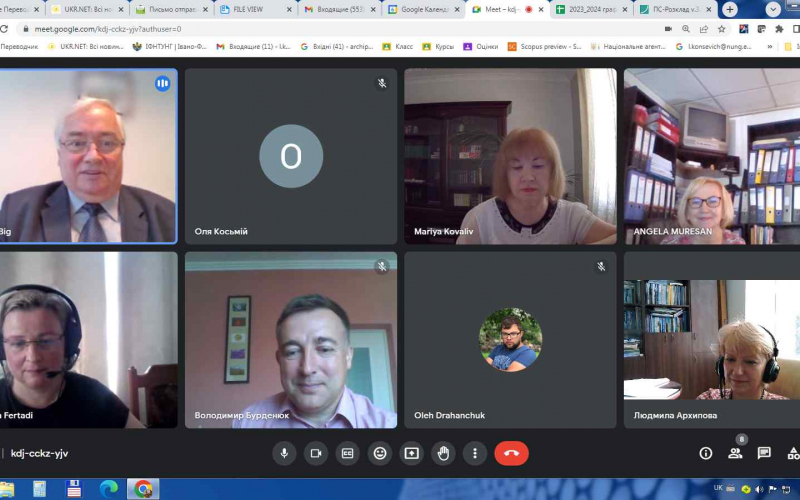
Task: Switch to FILE VIEW tab
Action: (x=257, y=9)
